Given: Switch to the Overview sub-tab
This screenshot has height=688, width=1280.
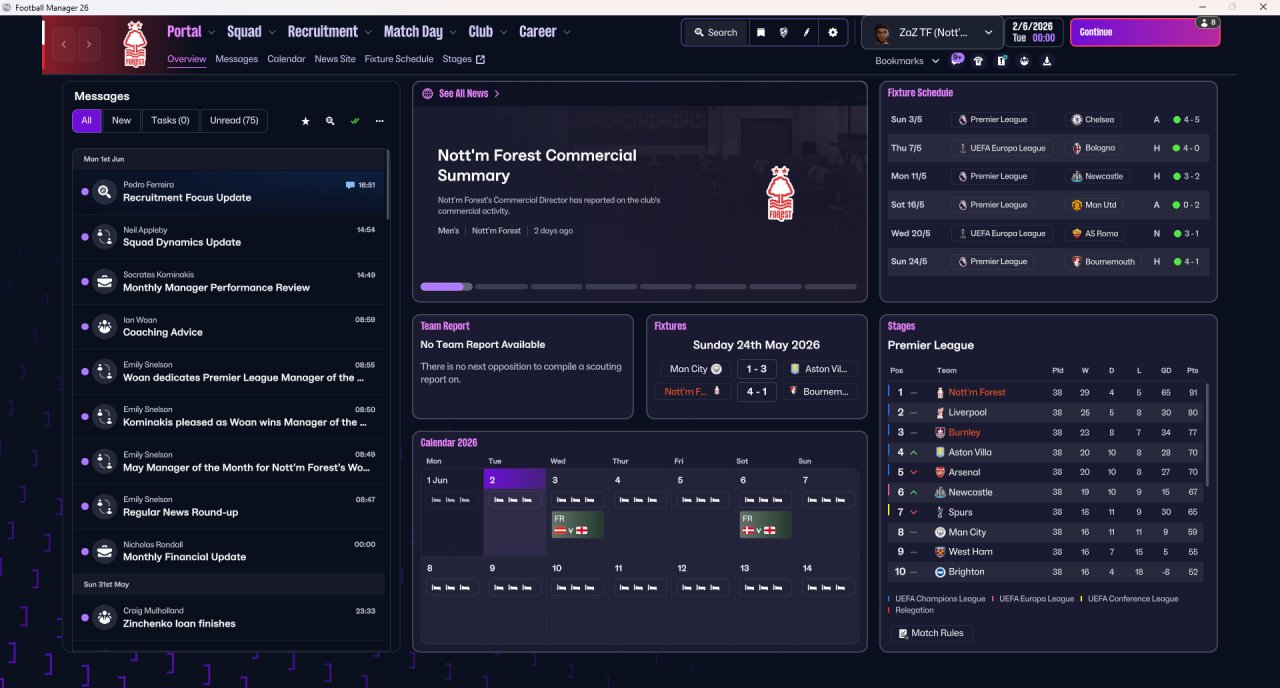Looking at the screenshot, I should (x=187, y=59).
